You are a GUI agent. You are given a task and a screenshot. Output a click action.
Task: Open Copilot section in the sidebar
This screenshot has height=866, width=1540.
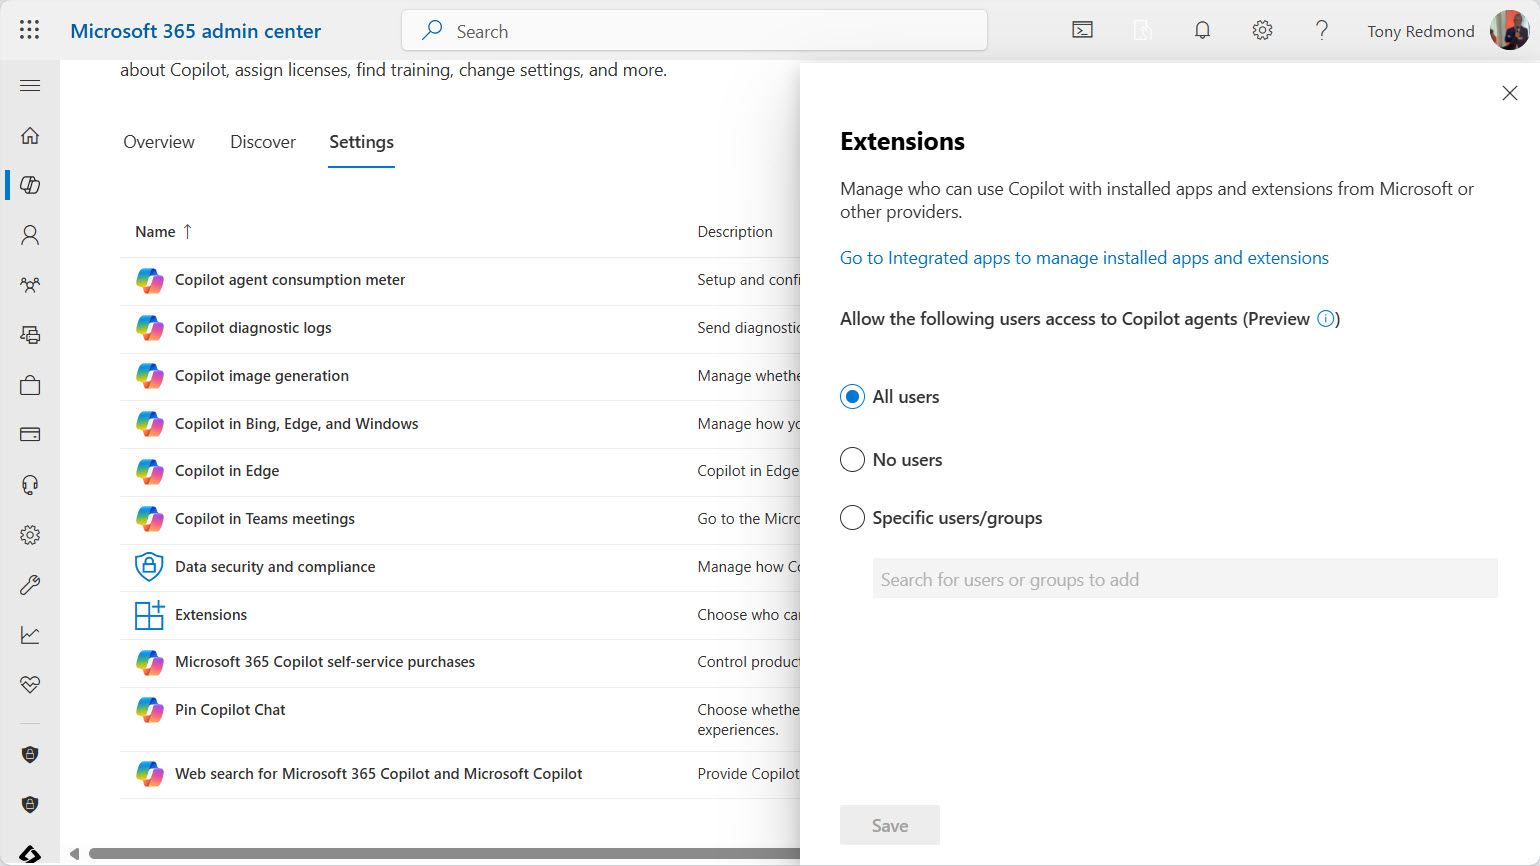click(30, 185)
